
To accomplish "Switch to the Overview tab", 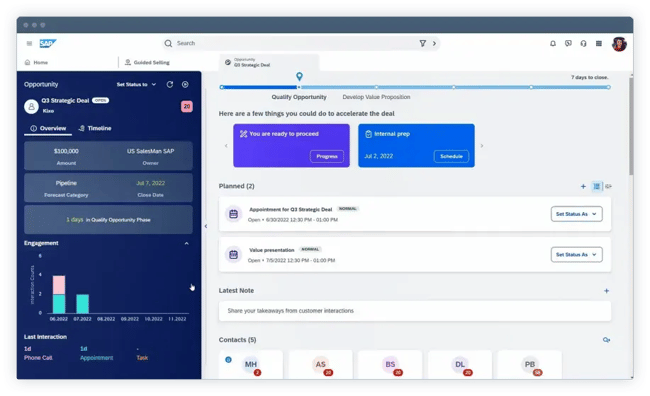I will point(48,129).
